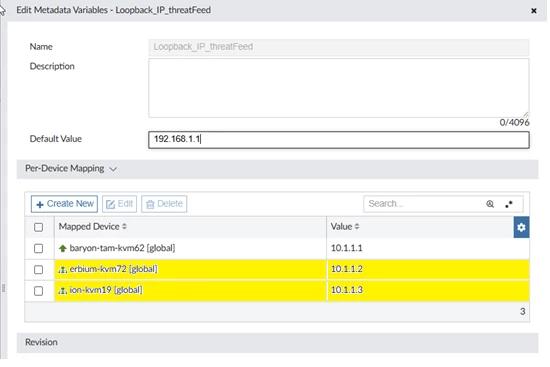Tick the select-all checkbox in table header
The height and width of the screenshot is (367, 550).
coord(39,227)
